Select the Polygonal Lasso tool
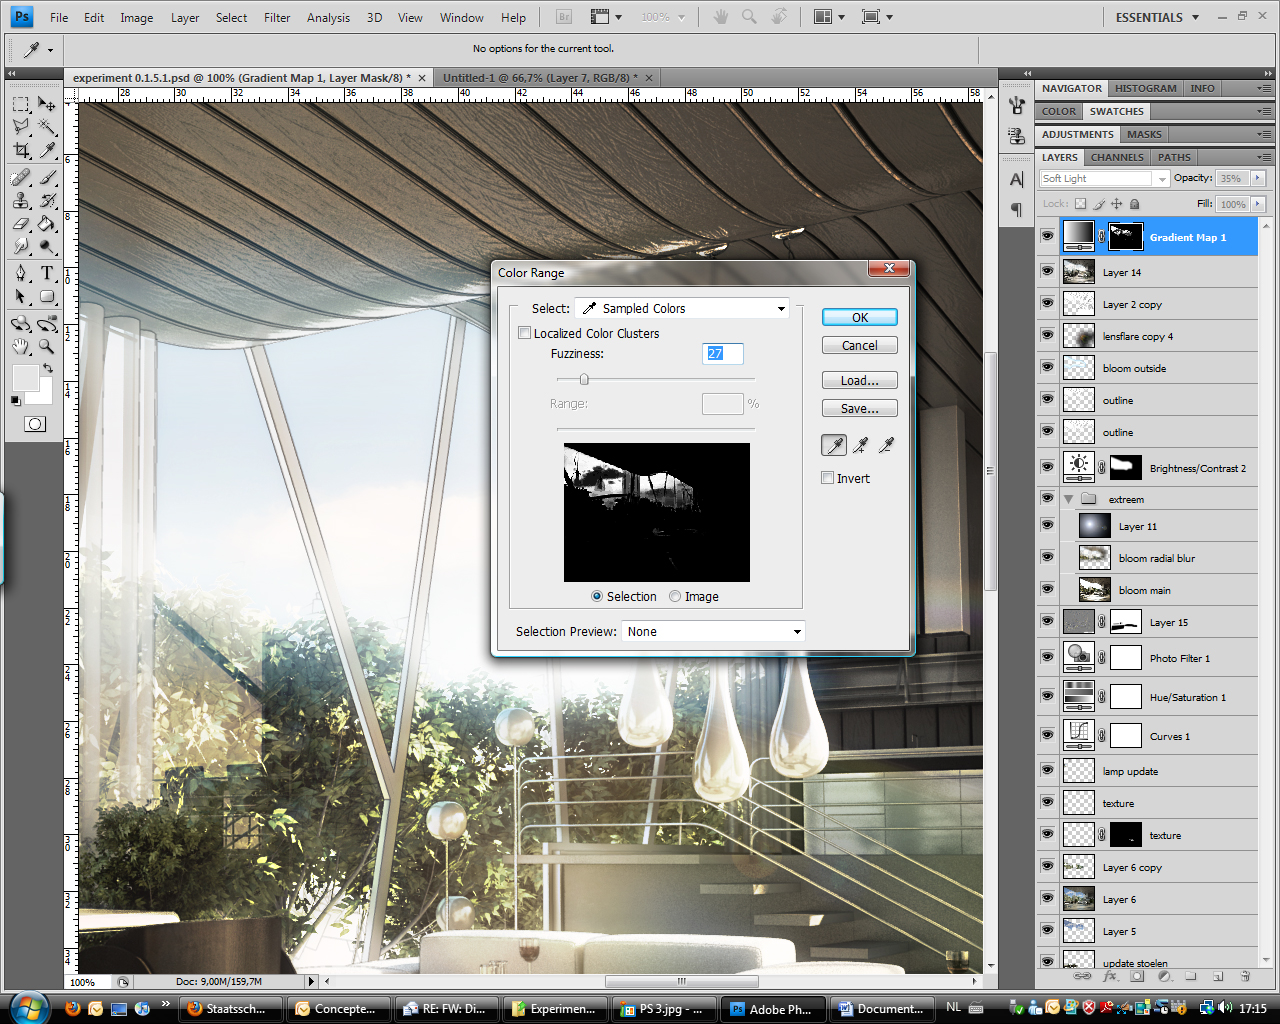The image size is (1280, 1024). tap(21, 126)
